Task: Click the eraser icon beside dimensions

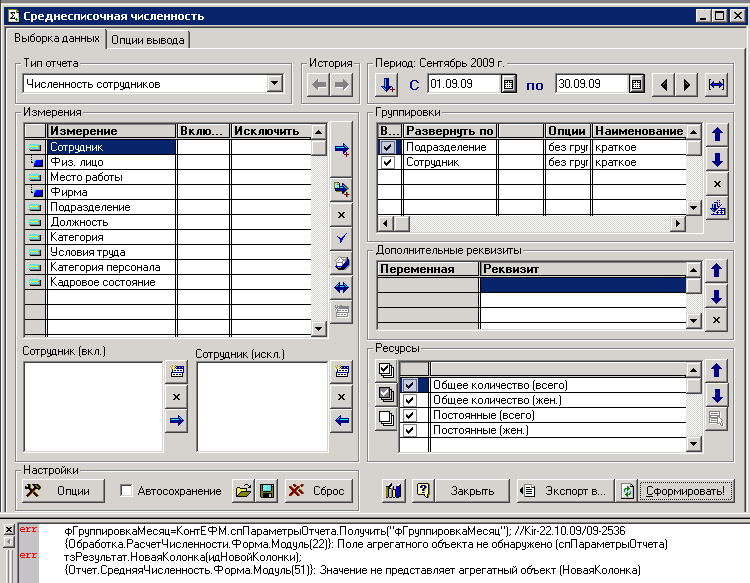Action: coord(342,263)
